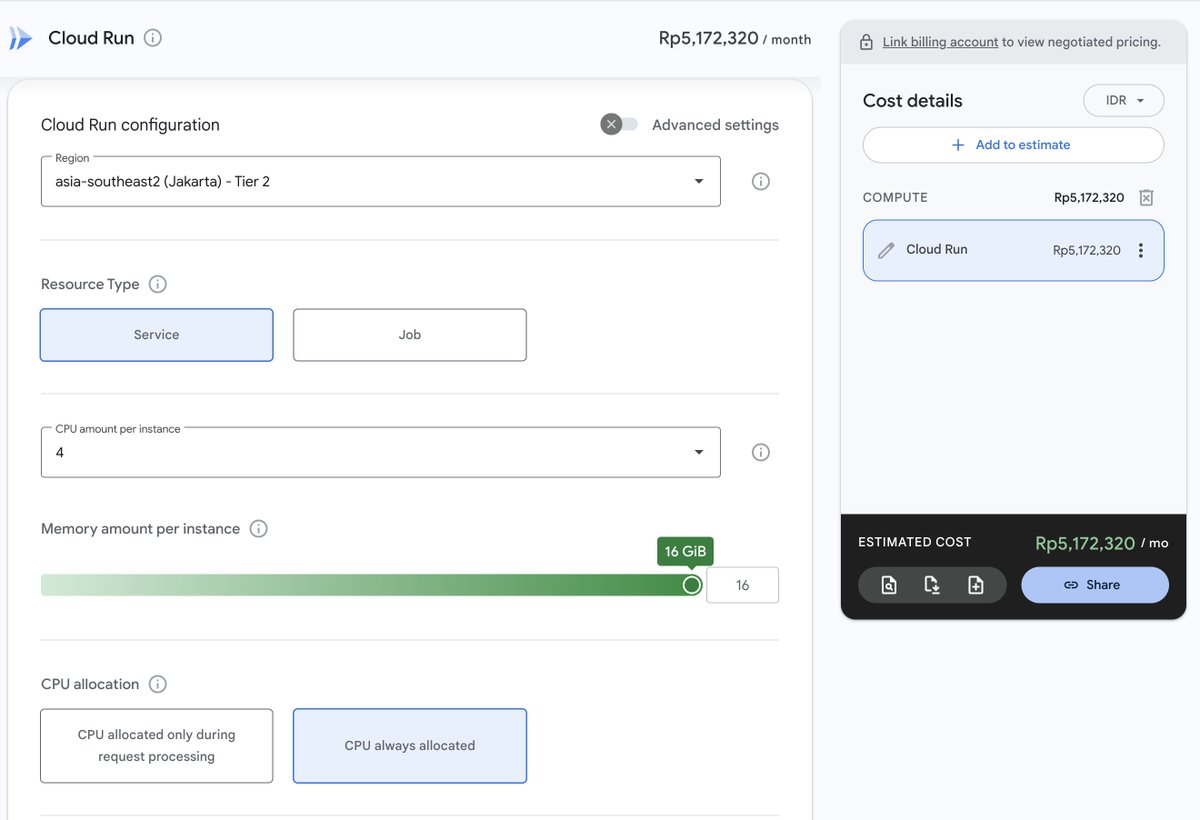
Task: Click the first estimate export icon in dark bar
Action: pos(889,585)
